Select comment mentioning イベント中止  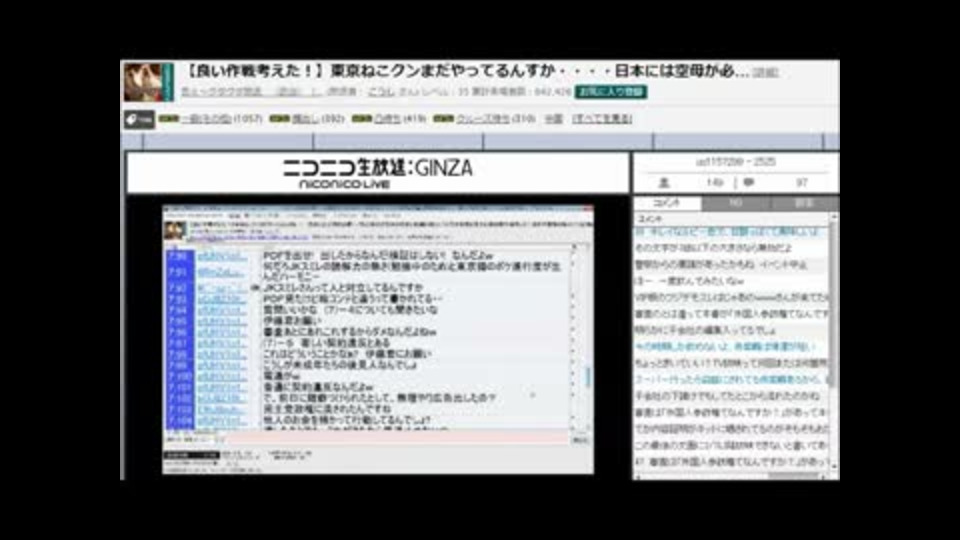[x=731, y=265]
